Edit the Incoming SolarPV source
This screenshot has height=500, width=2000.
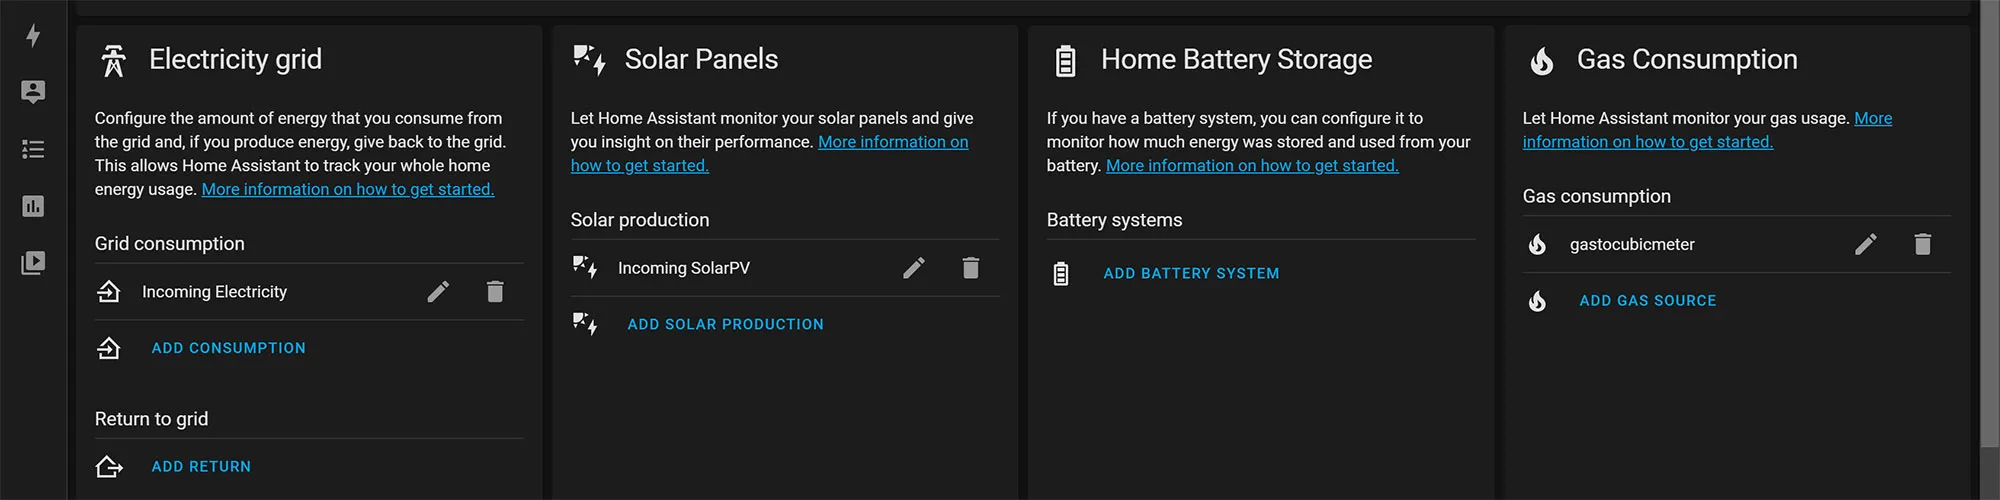tap(914, 268)
